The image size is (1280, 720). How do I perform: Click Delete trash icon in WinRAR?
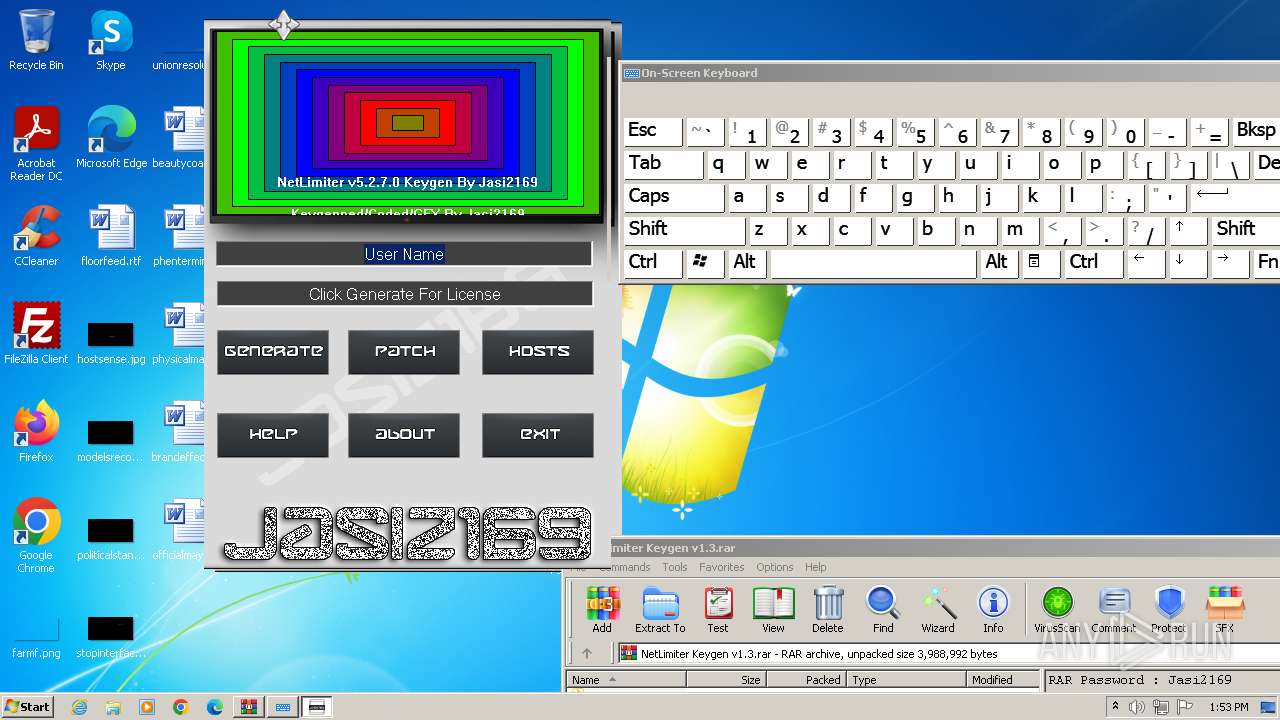click(x=827, y=610)
